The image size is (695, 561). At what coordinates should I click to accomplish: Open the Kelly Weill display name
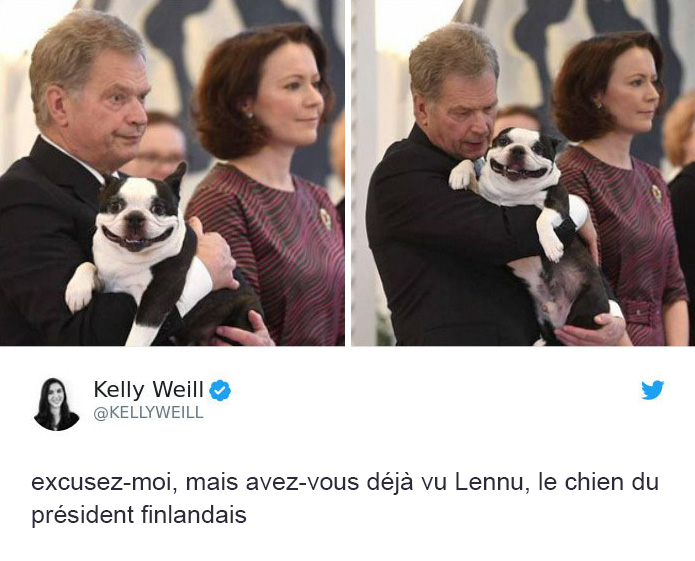click(x=148, y=390)
